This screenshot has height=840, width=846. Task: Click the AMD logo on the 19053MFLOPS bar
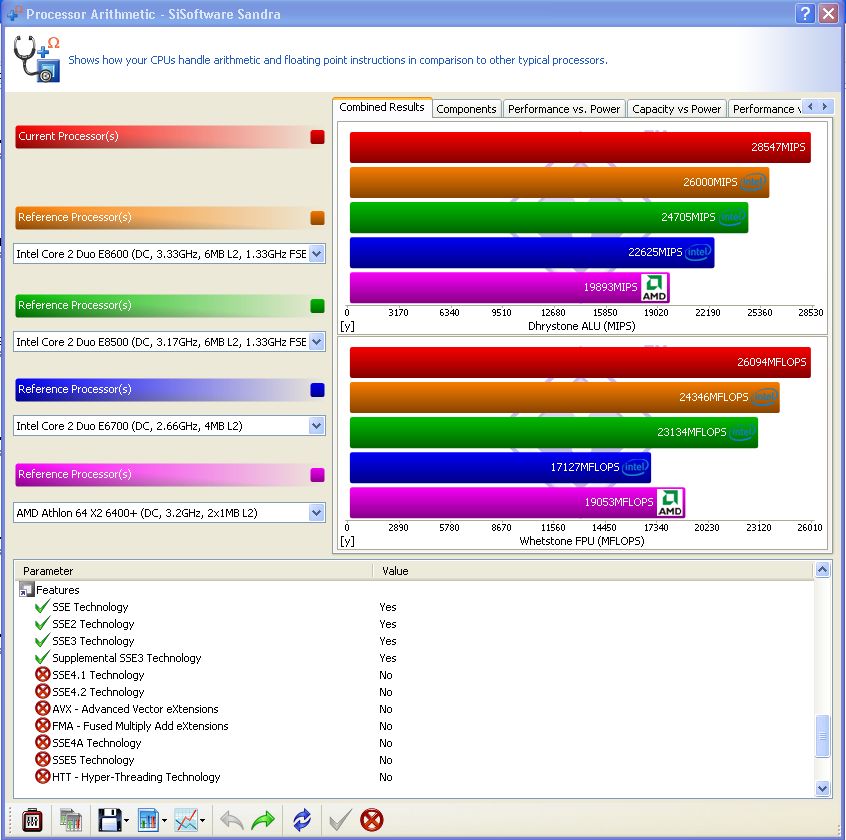point(670,502)
